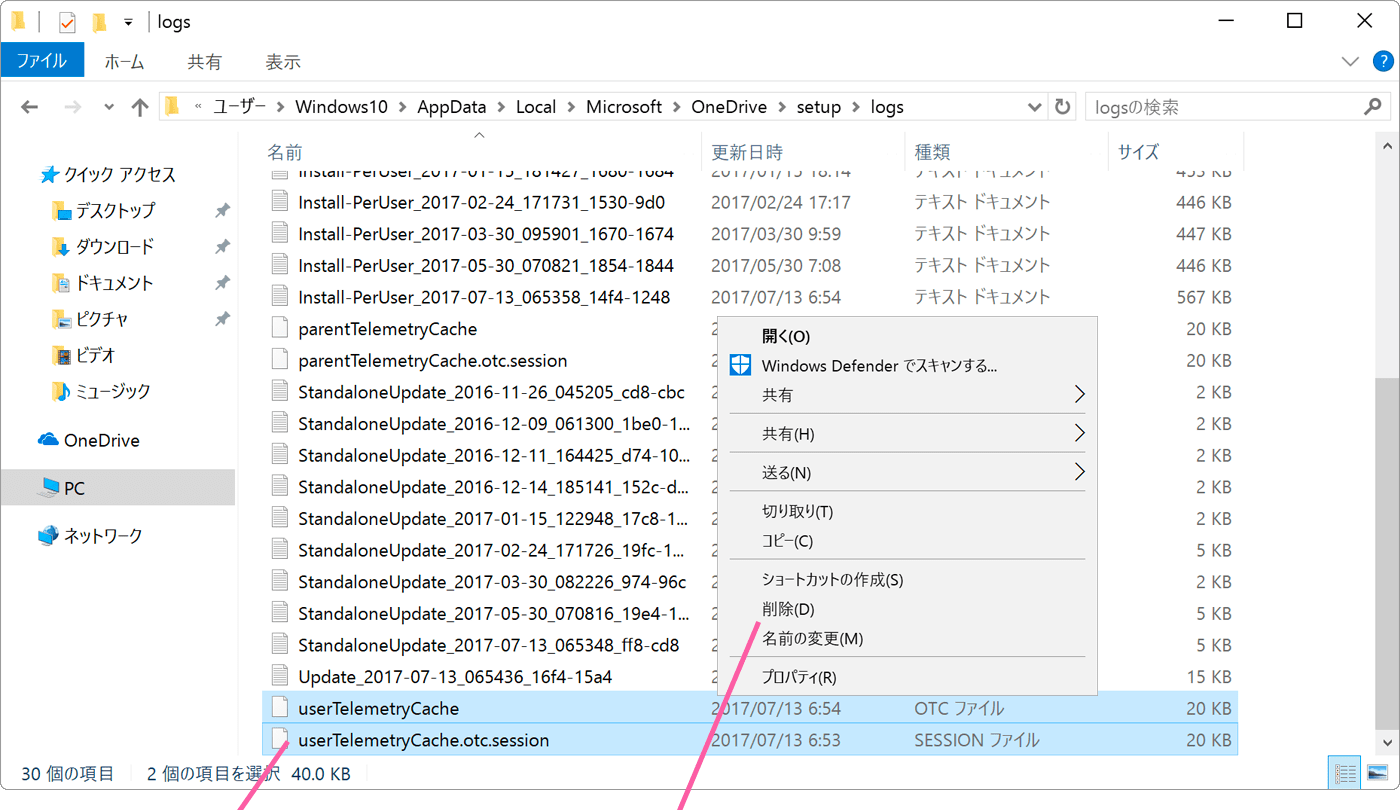This screenshot has width=1400, height=810.
Task: Click the StandaloneUpdate_2017-07-13_065348_ff8-cd8 file icon
Action: coord(280,645)
